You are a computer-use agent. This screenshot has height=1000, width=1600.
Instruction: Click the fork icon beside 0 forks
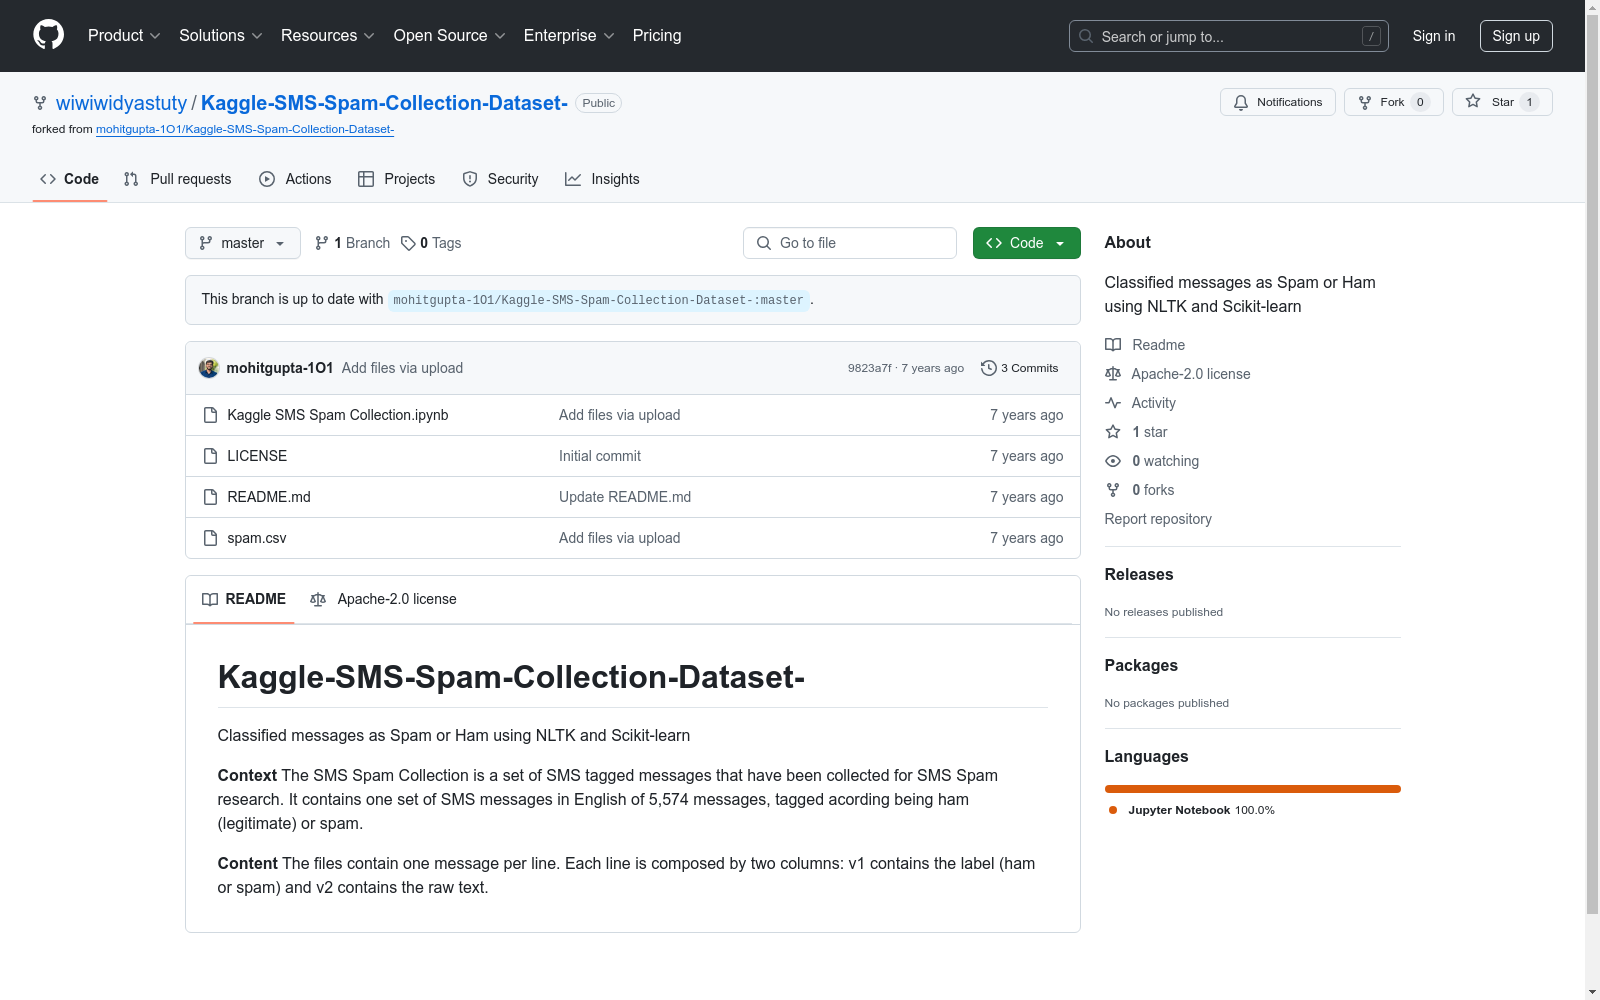tap(1113, 490)
